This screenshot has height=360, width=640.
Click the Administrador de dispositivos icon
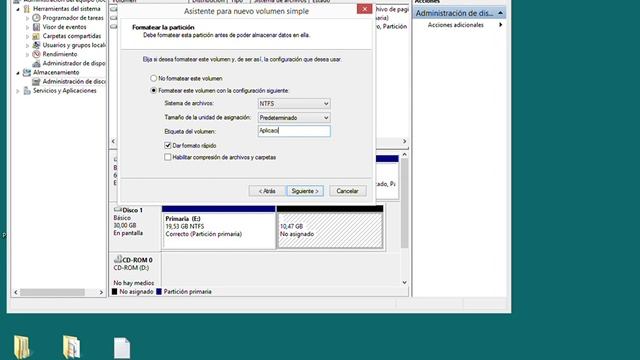pos(36,63)
